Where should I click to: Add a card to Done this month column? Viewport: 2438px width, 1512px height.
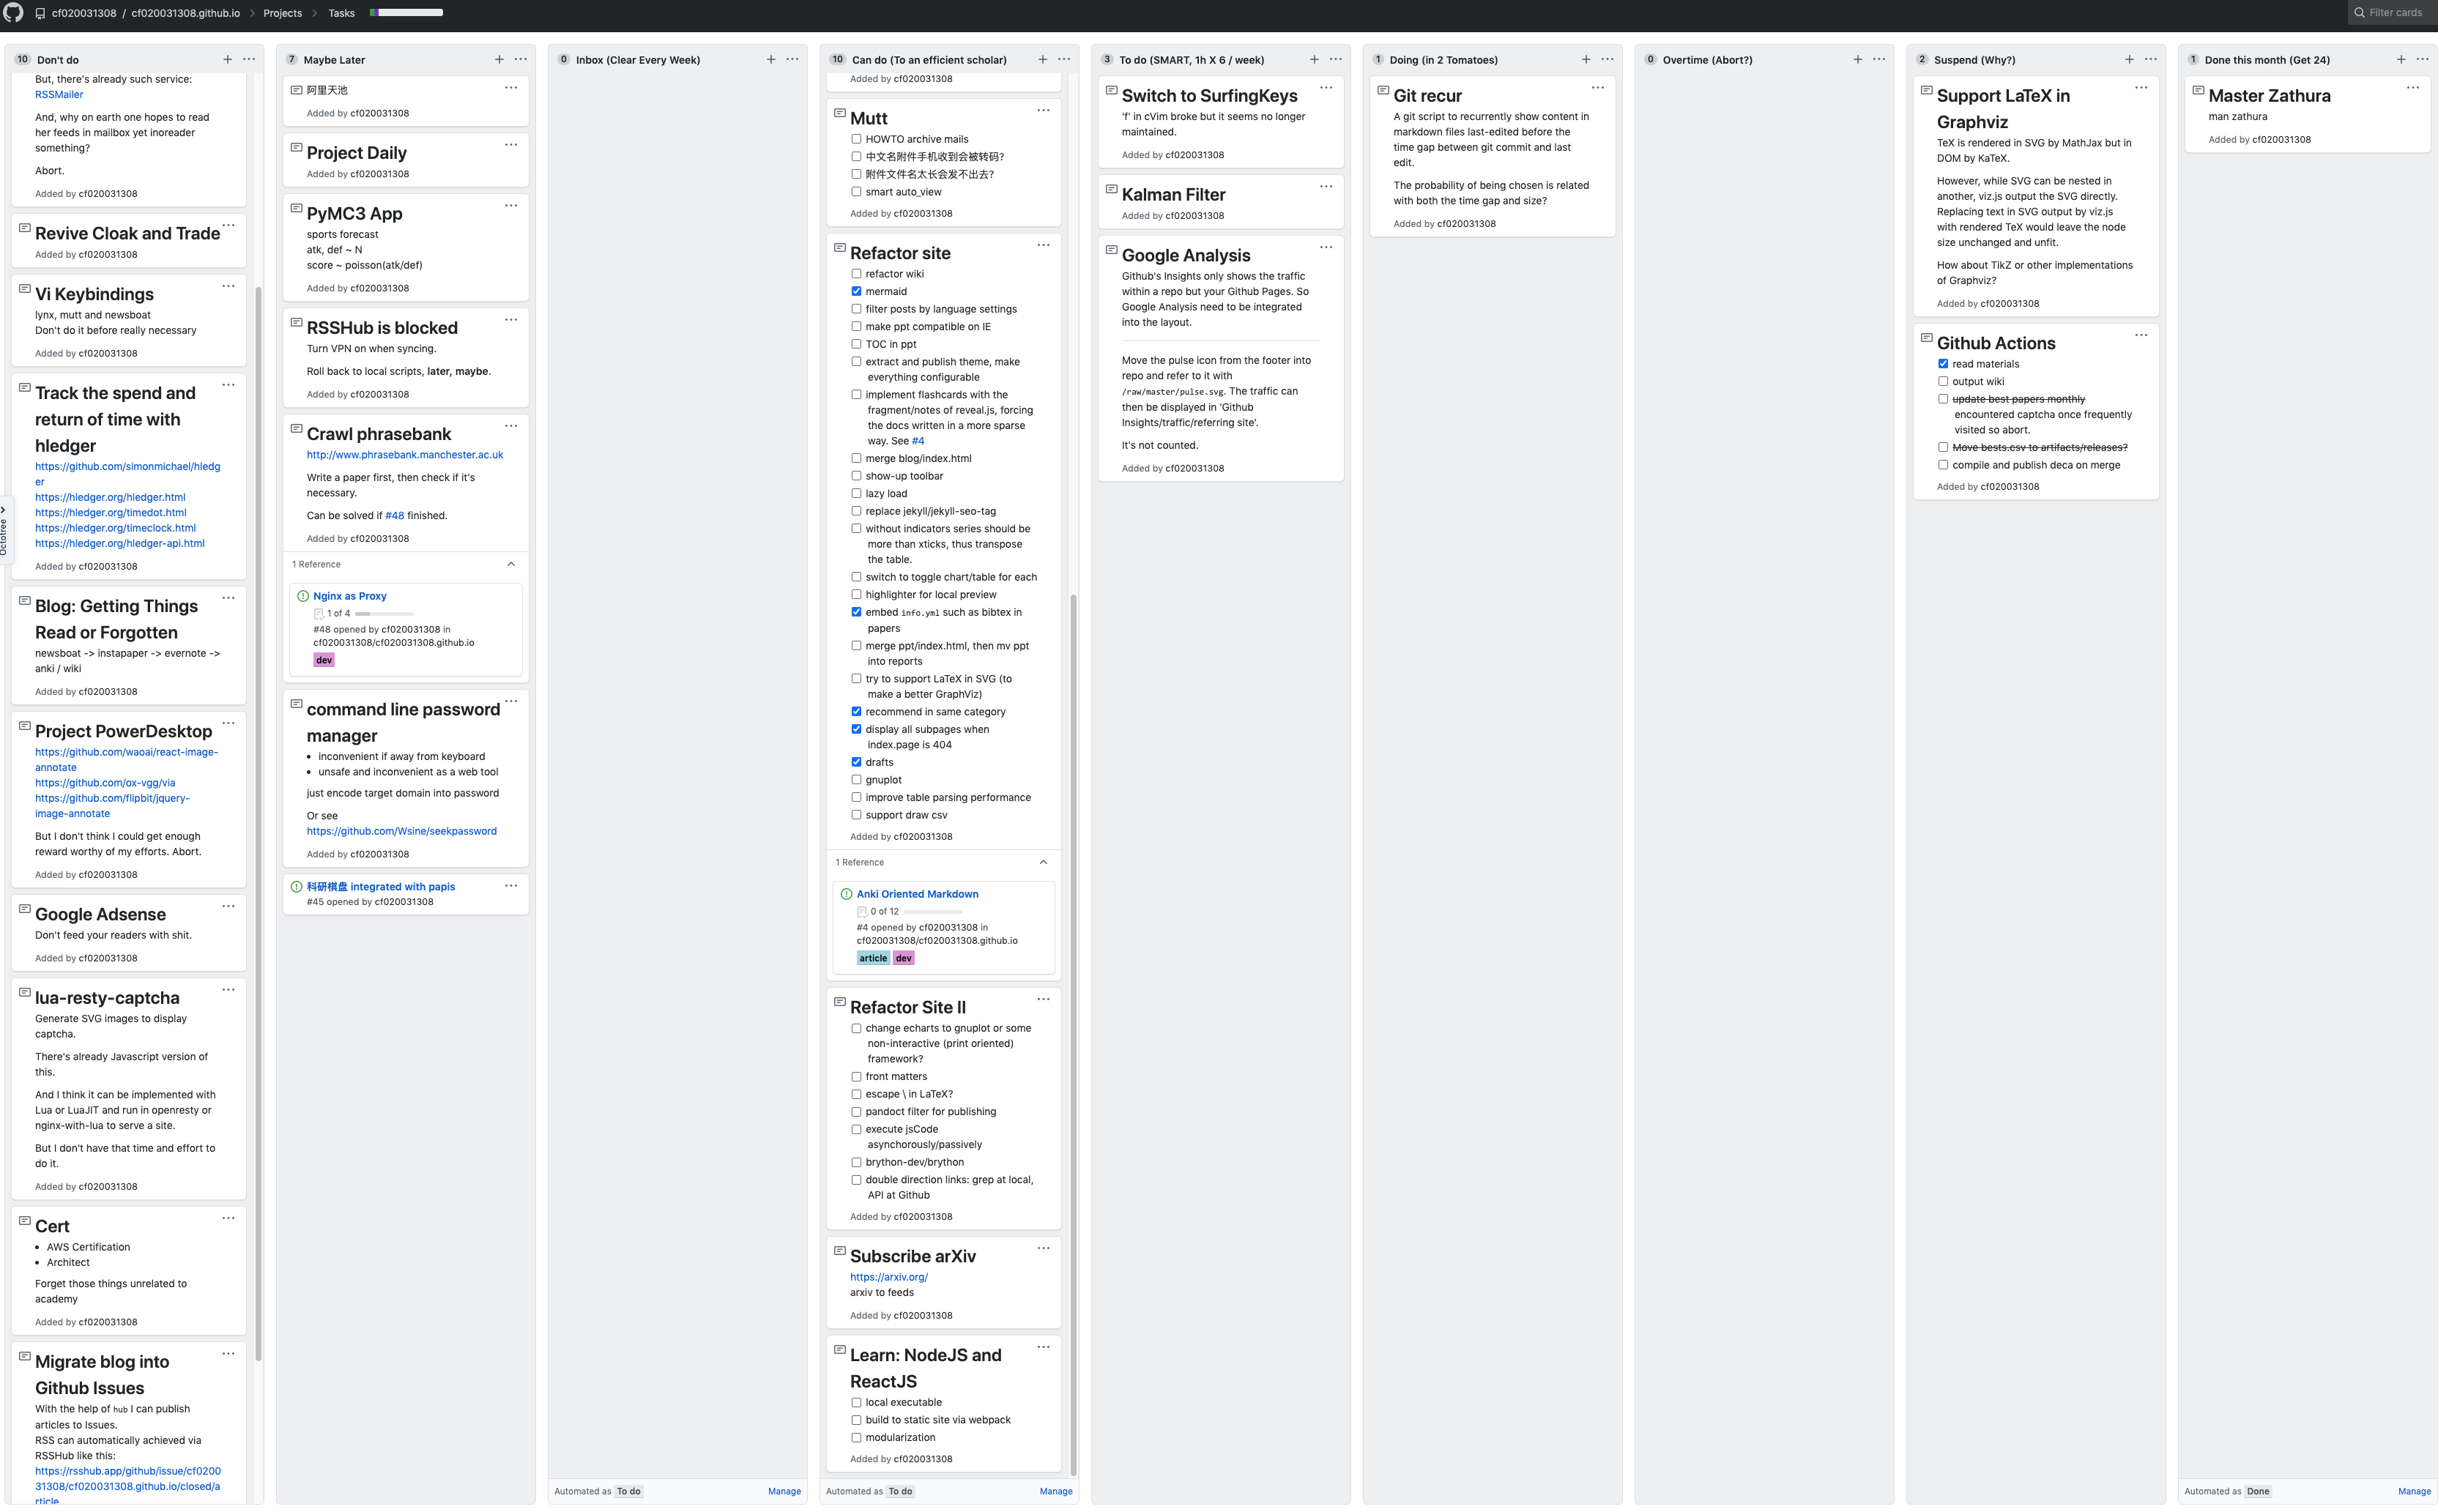pos(2401,60)
